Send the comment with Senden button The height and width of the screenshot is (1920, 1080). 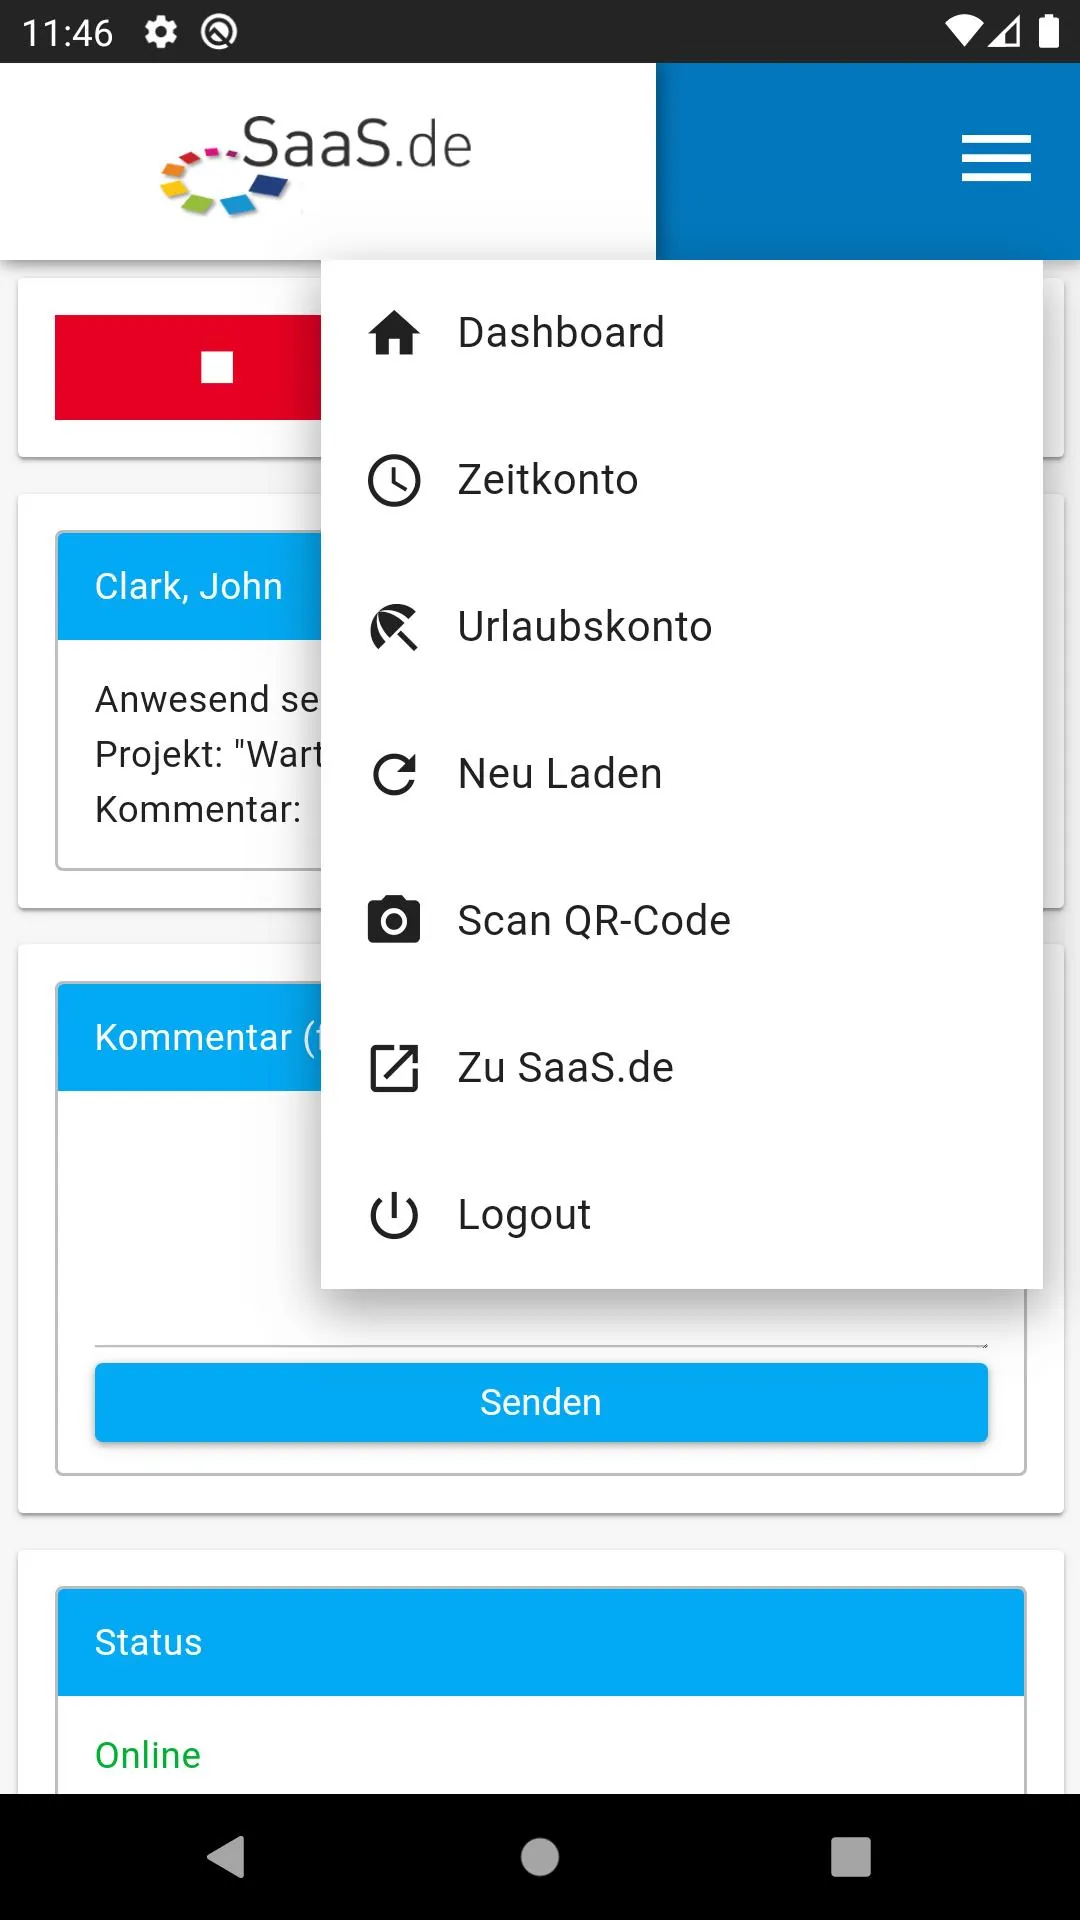click(541, 1402)
